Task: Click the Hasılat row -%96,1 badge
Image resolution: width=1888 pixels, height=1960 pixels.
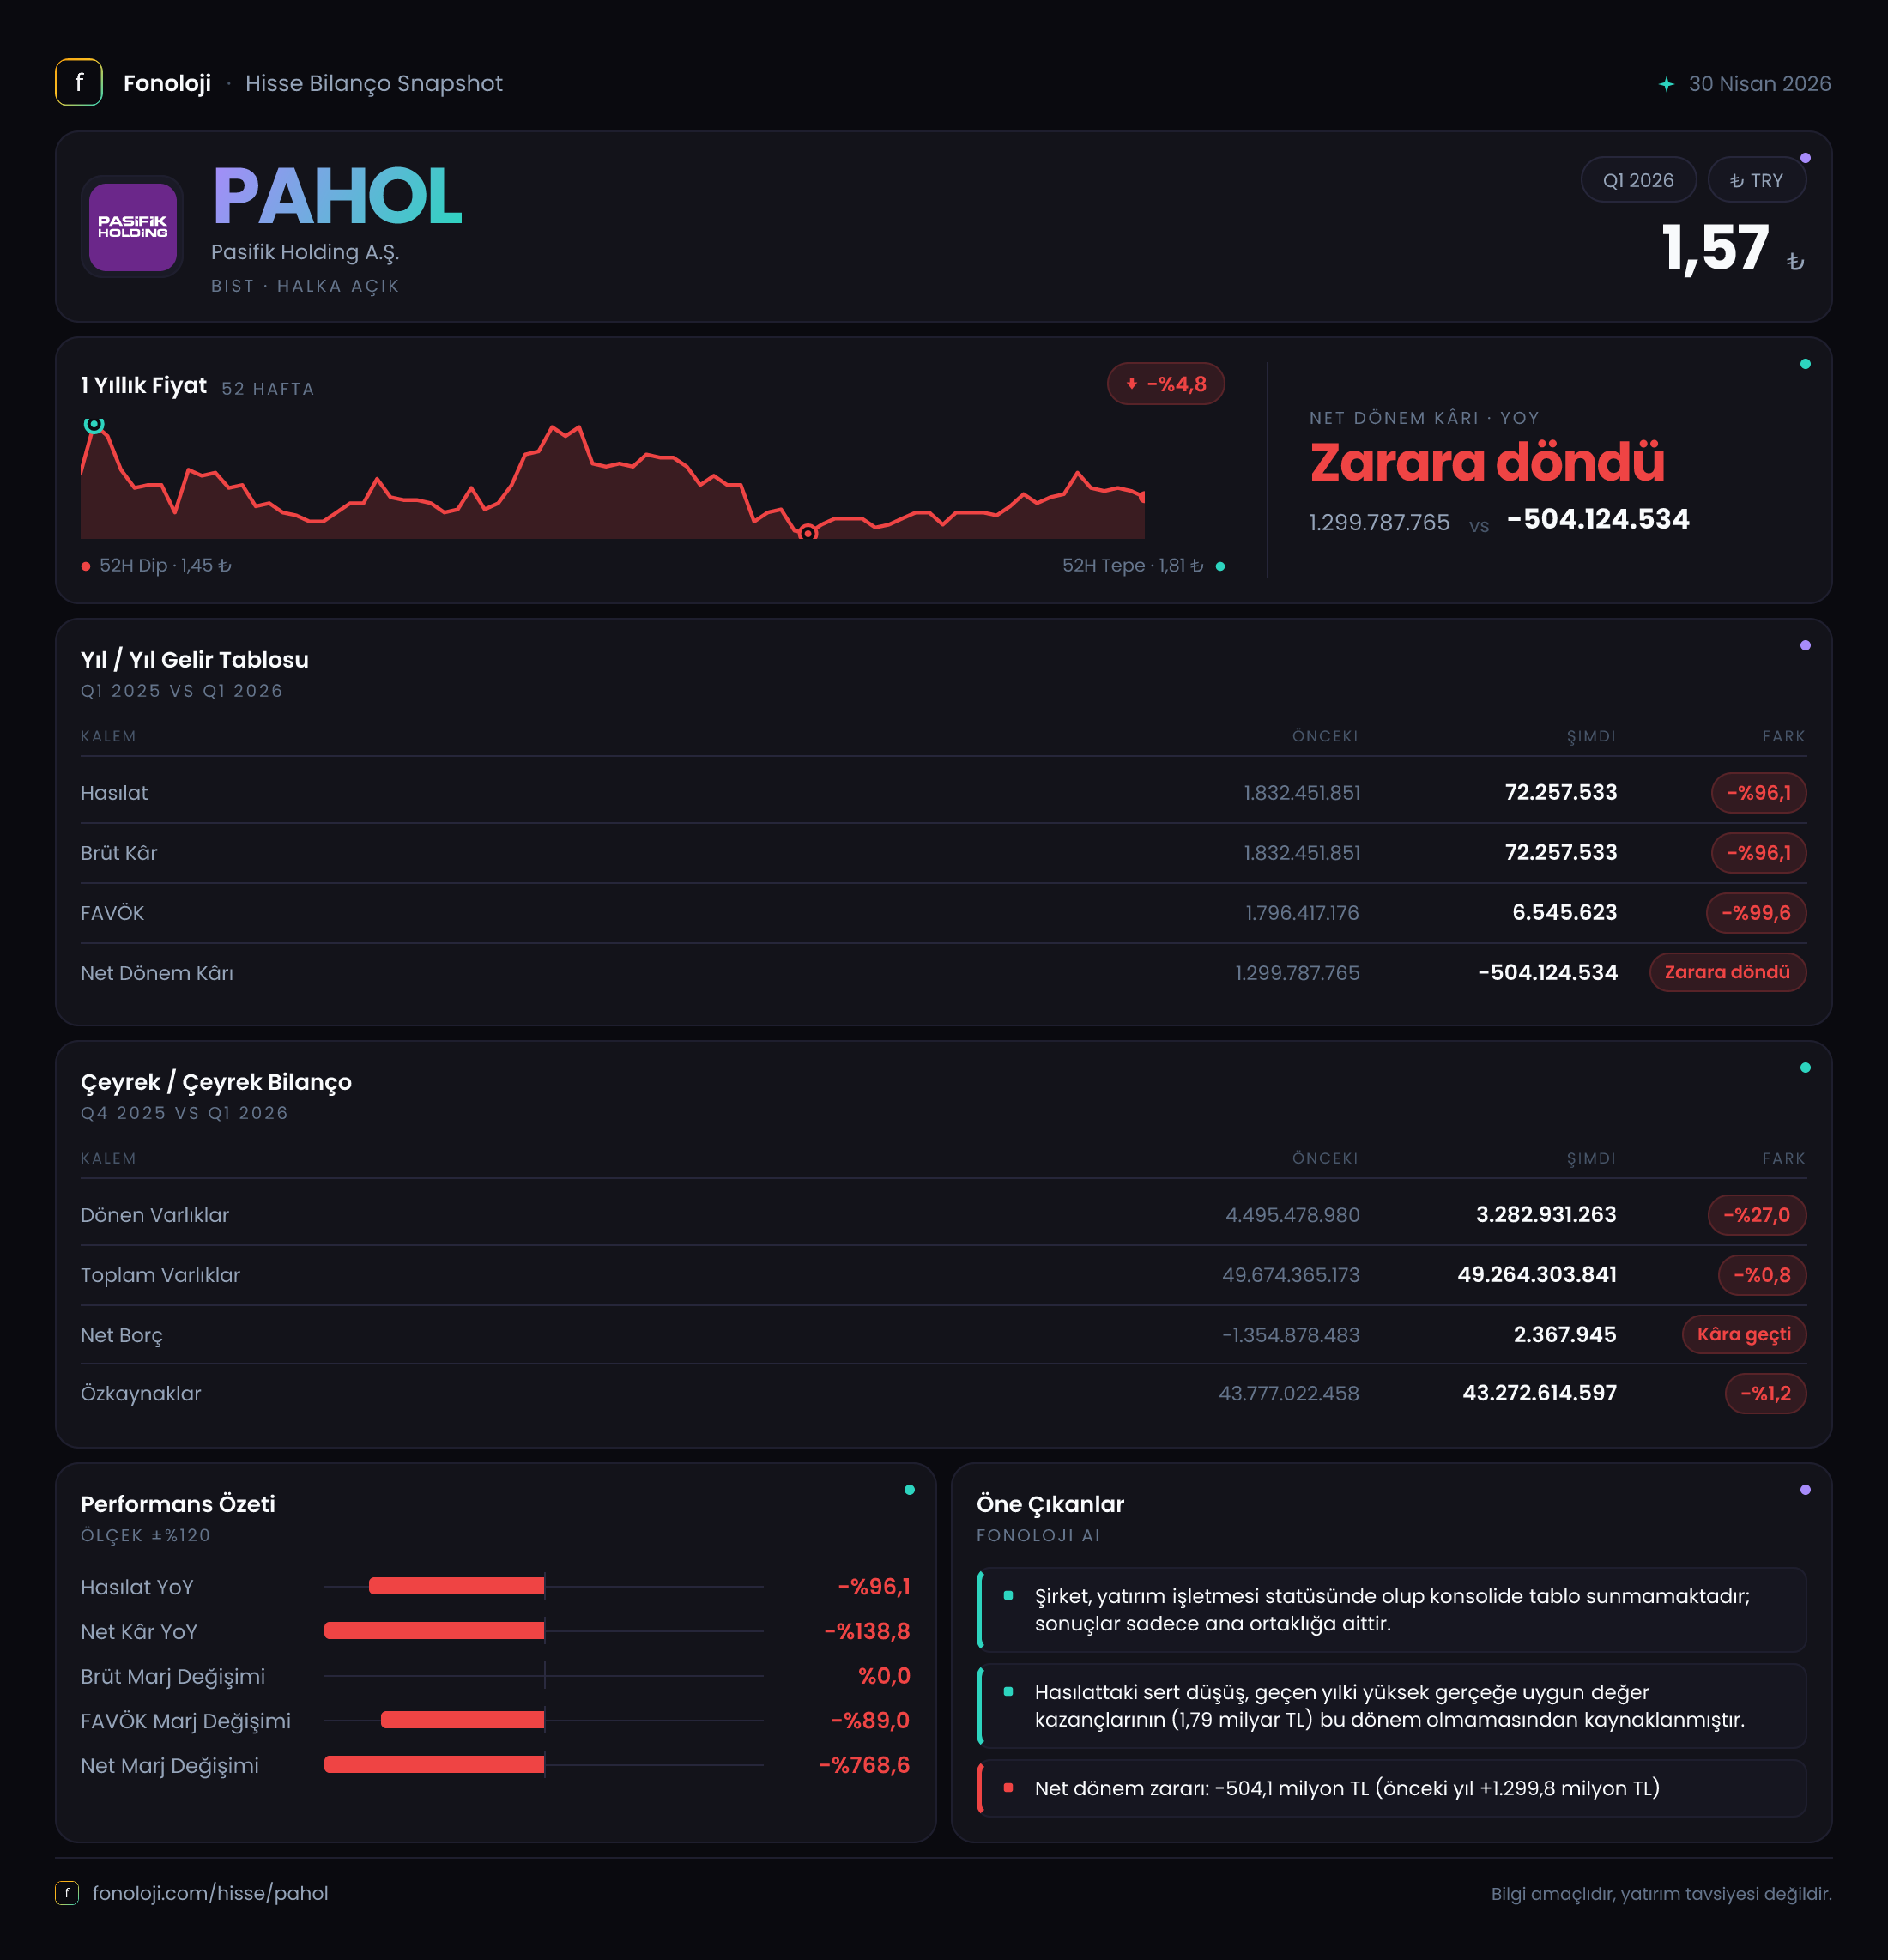Action: 1758,793
